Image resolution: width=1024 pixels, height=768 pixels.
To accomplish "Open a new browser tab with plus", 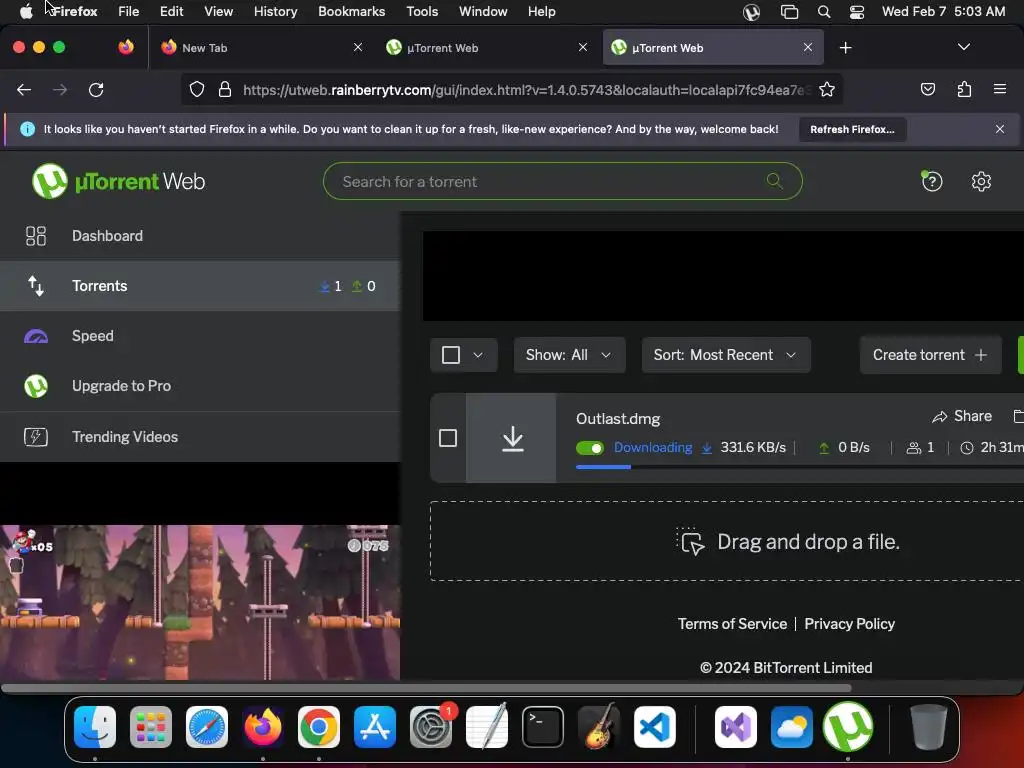I will click(x=845, y=48).
